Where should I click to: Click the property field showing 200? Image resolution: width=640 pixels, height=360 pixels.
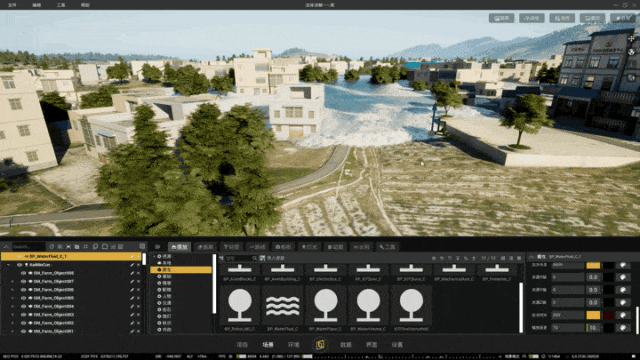coord(568,315)
